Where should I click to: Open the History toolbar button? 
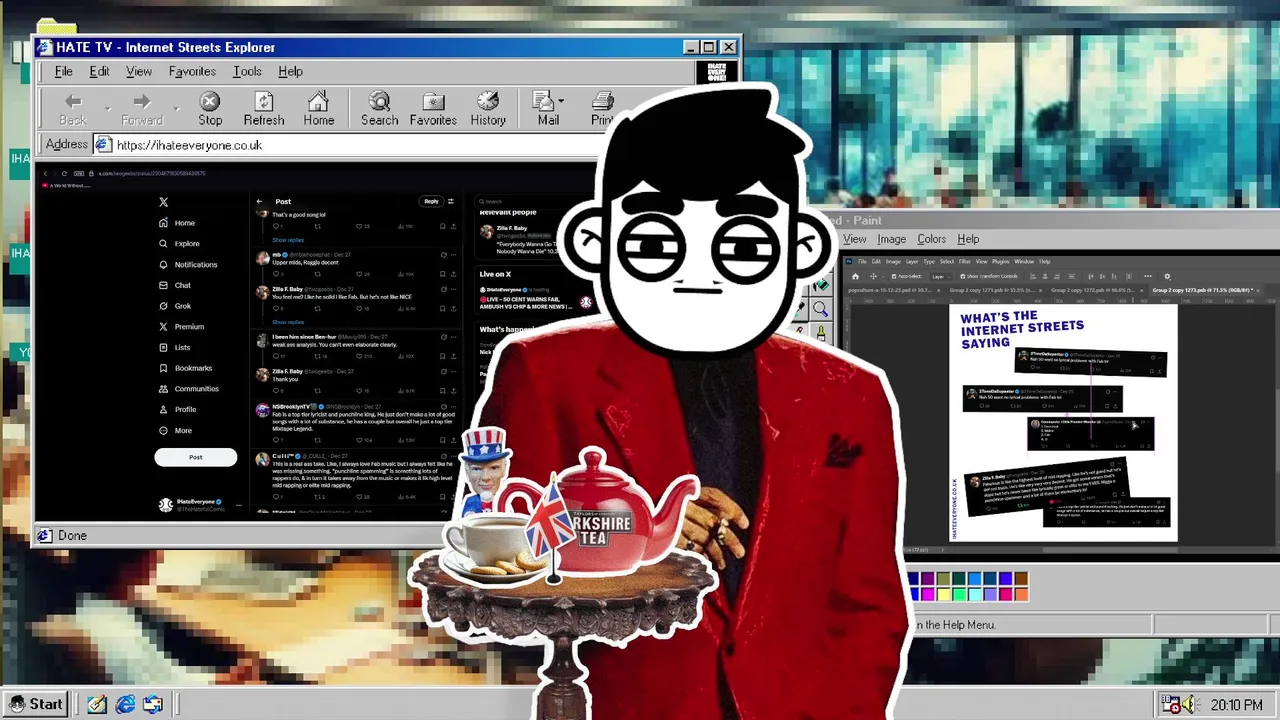point(488,109)
